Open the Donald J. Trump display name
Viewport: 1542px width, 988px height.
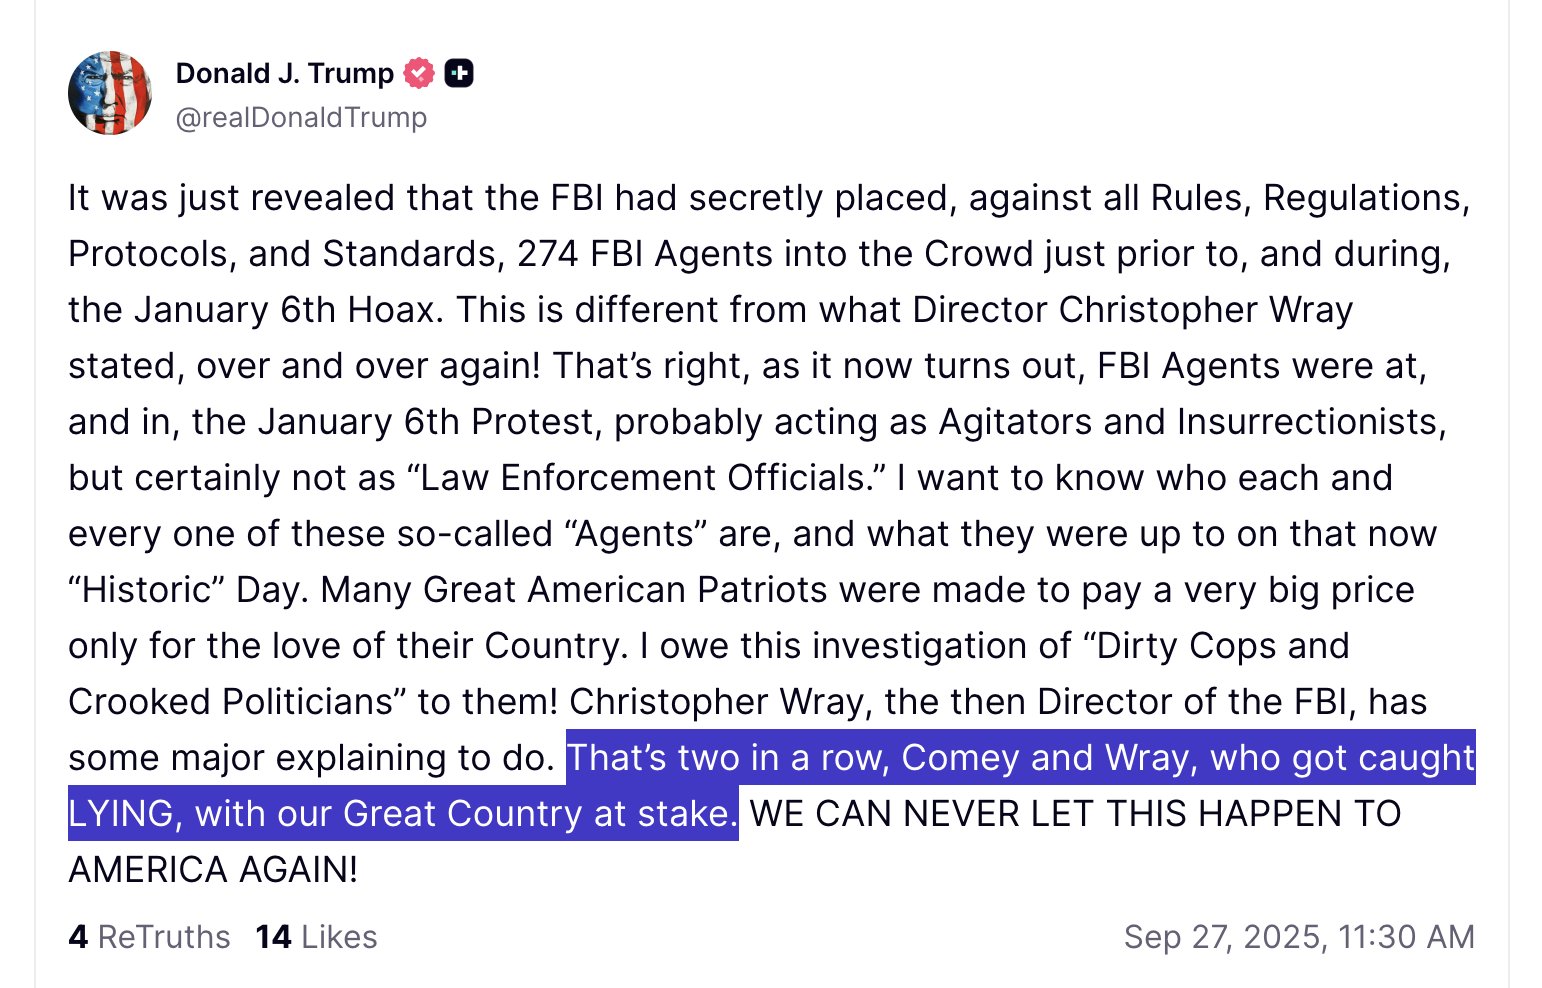tap(285, 73)
